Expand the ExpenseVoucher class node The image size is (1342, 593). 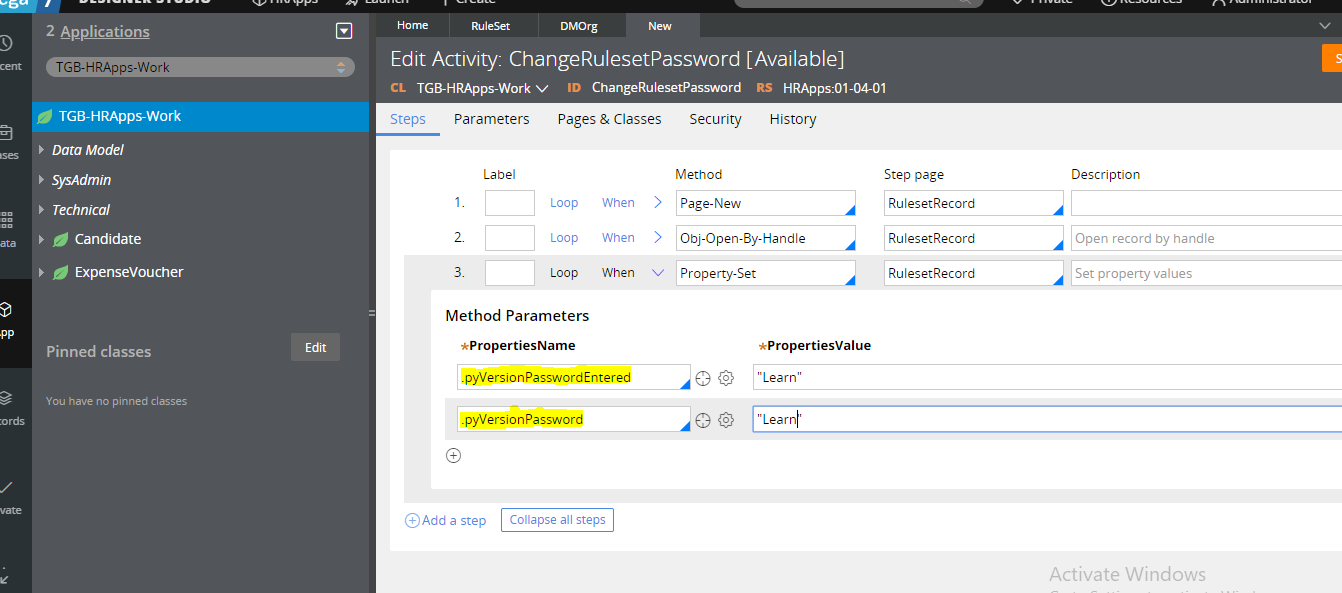[x=42, y=272]
